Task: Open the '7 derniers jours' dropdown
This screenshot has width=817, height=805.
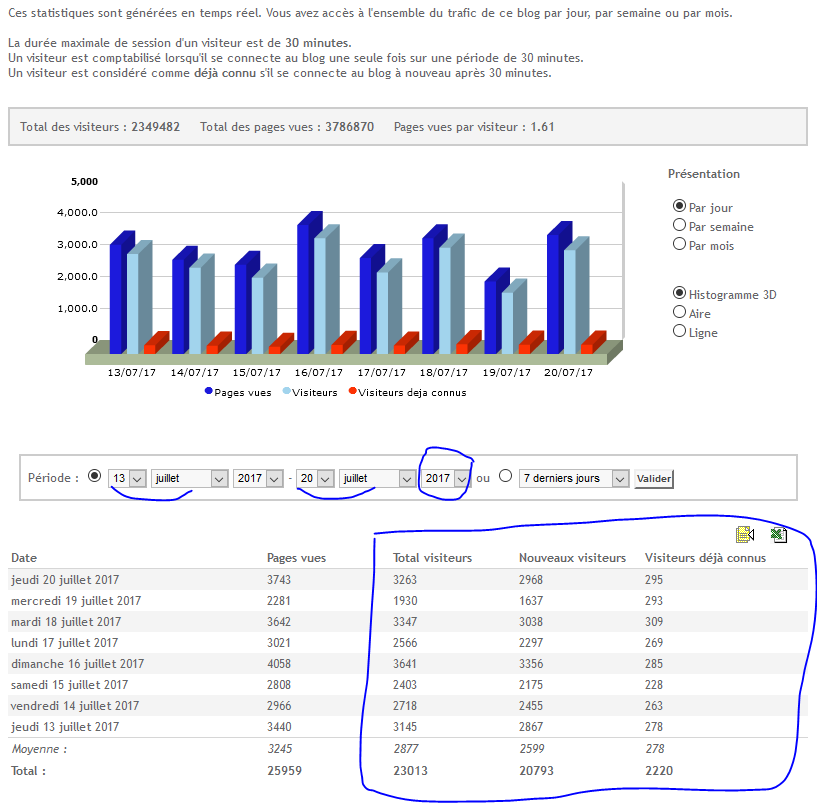Action: coord(574,478)
